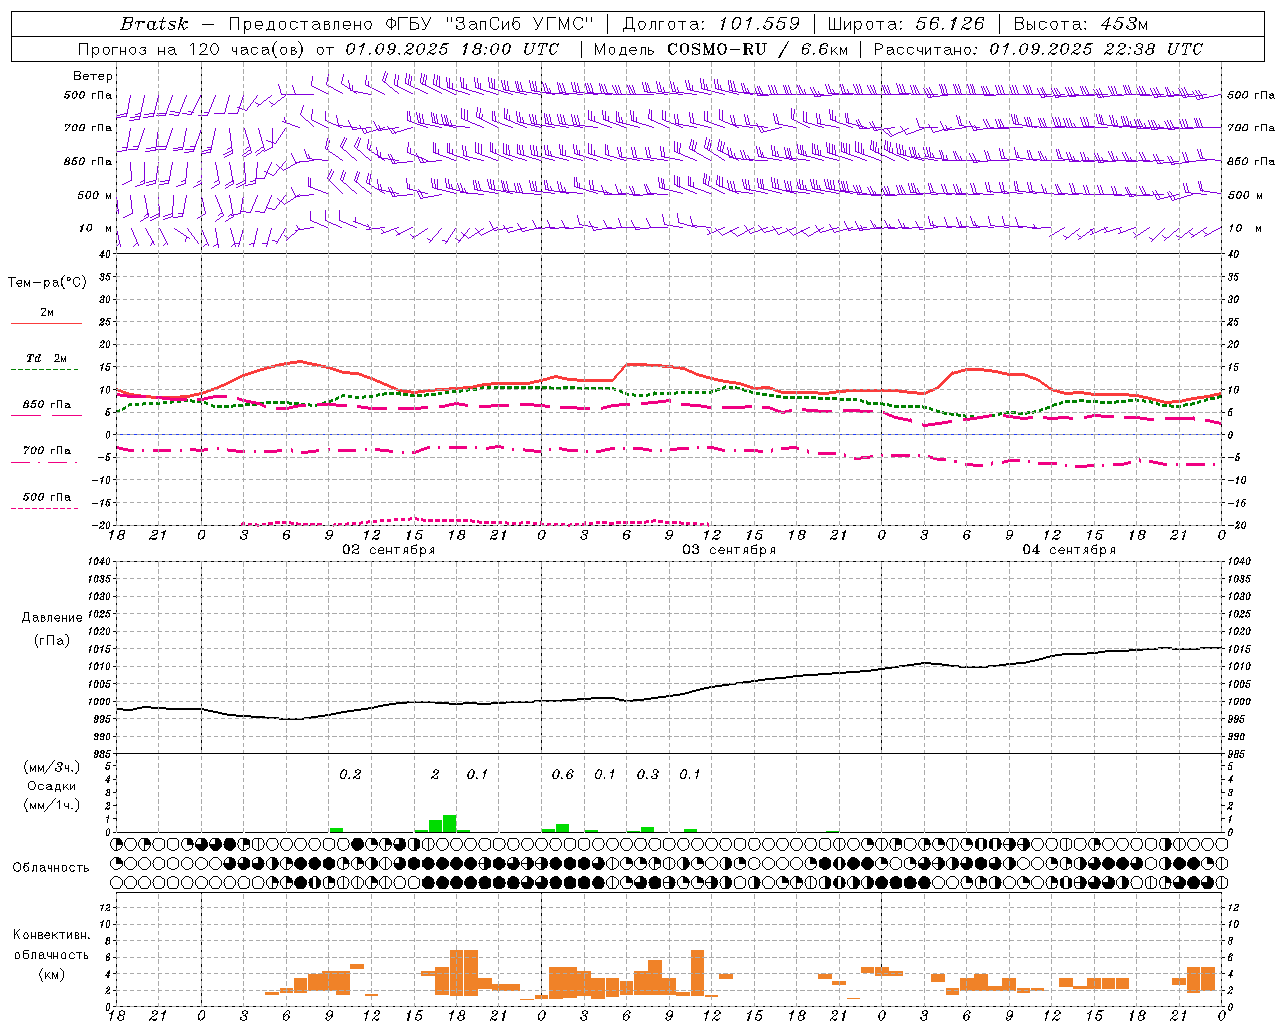Click the '2' three-hour precipitation value

(x=435, y=774)
